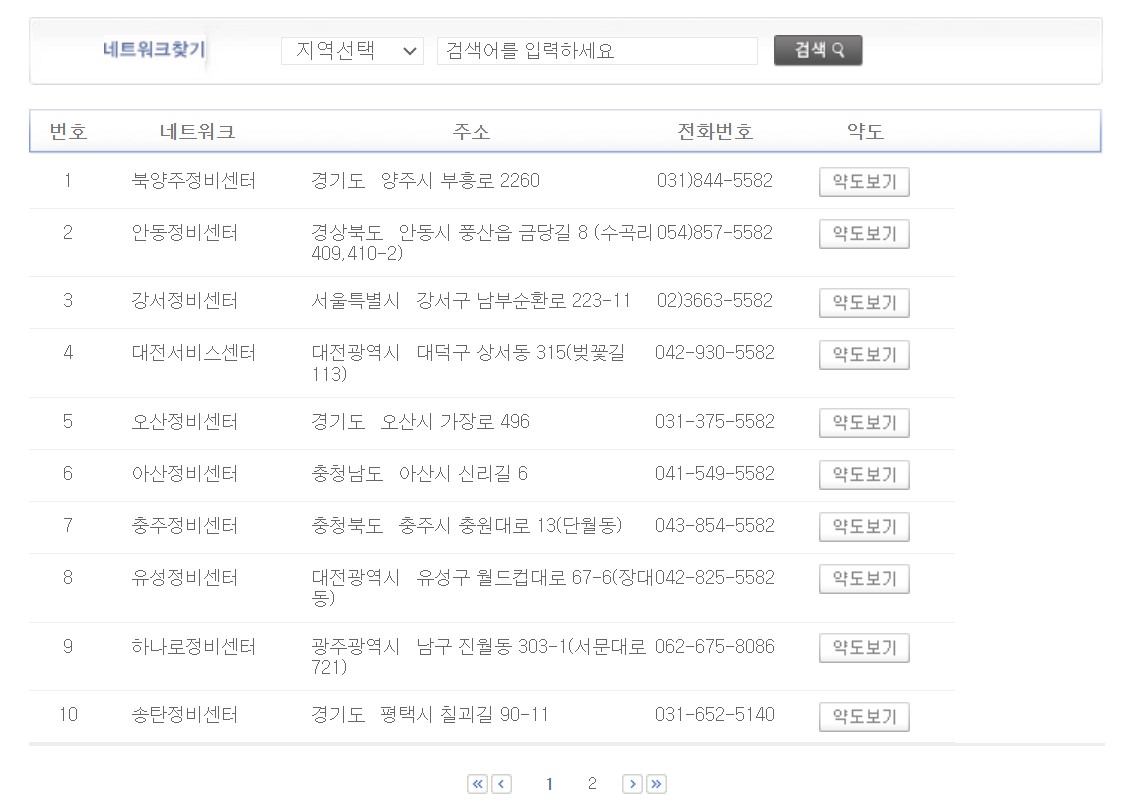Click the 전화번호 column header
The width and height of the screenshot is (1123, 811).
(x=715, y=132)
